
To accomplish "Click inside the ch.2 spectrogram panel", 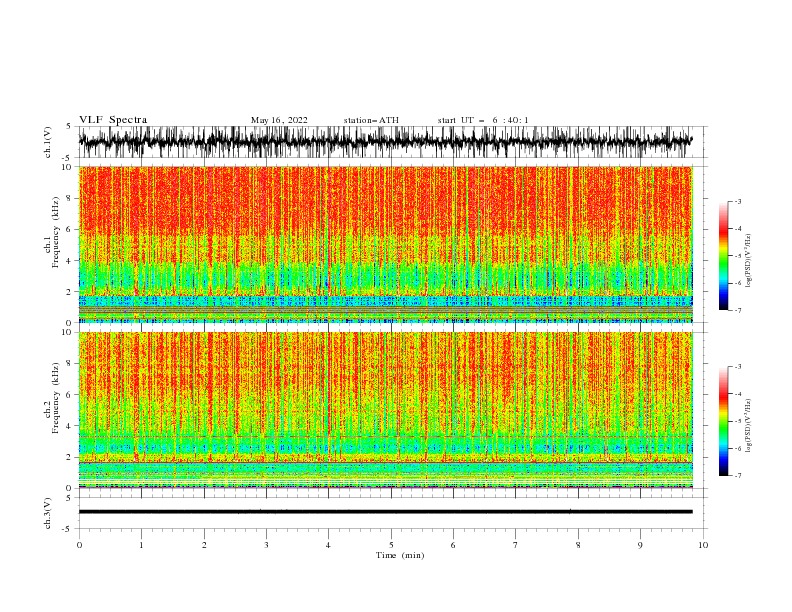I will (386, 410).
